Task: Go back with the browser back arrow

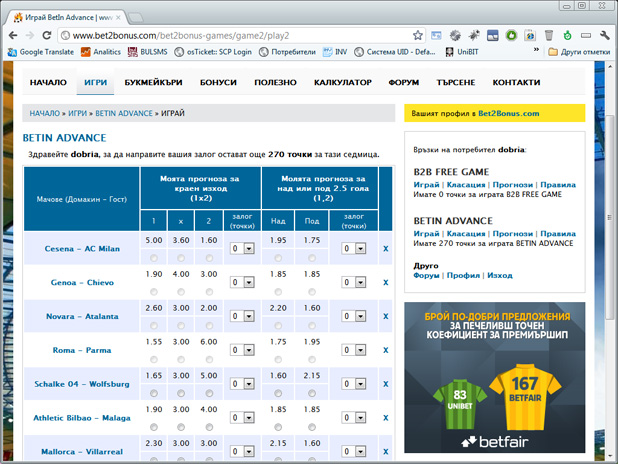Action: point(13,35)
